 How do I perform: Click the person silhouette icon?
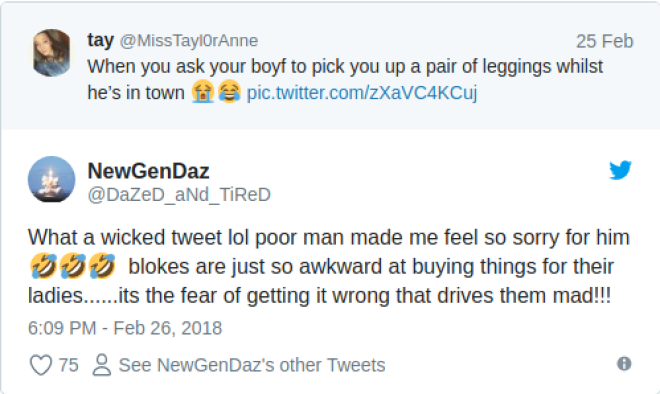tap(101, 365)
